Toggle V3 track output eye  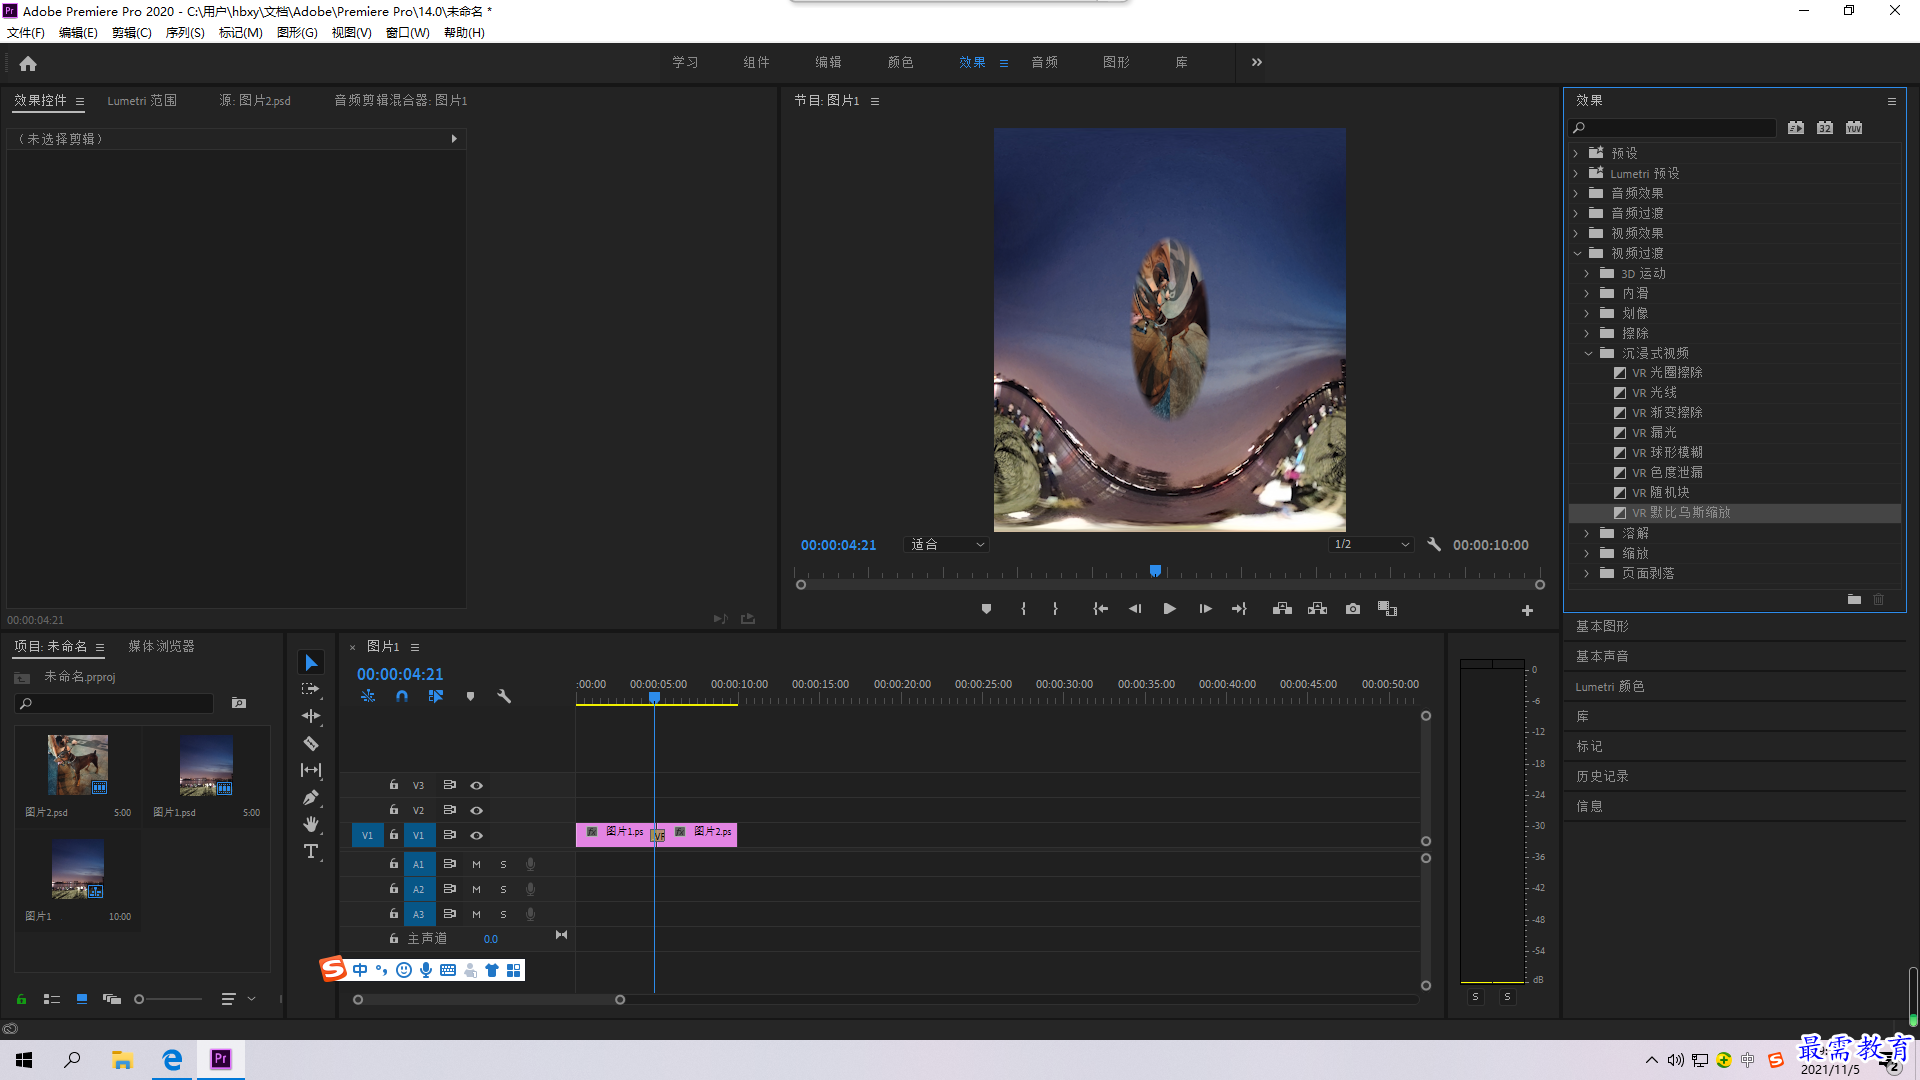pos(477,785)
